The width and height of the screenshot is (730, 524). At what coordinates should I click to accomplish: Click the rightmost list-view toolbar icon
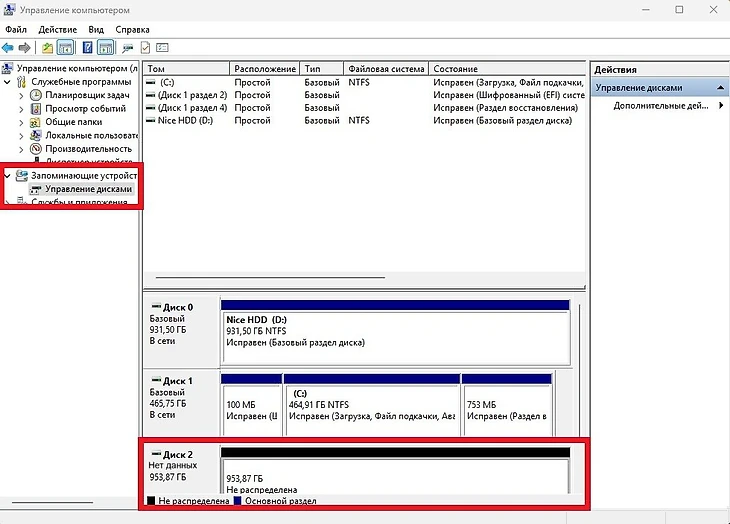[x=162, y=47]
